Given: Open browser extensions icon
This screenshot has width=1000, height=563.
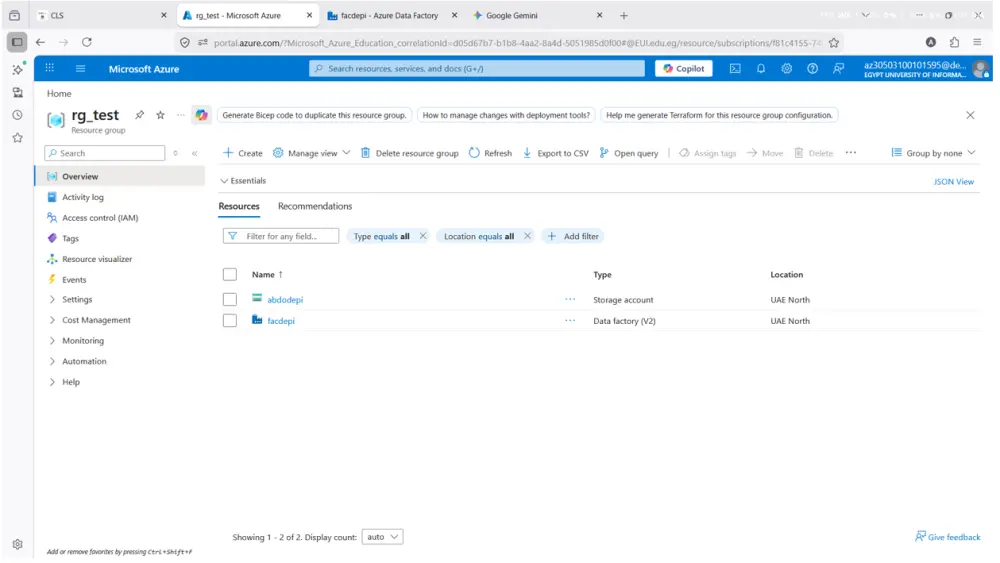Looking at the screenshot, I should (954, 42).
